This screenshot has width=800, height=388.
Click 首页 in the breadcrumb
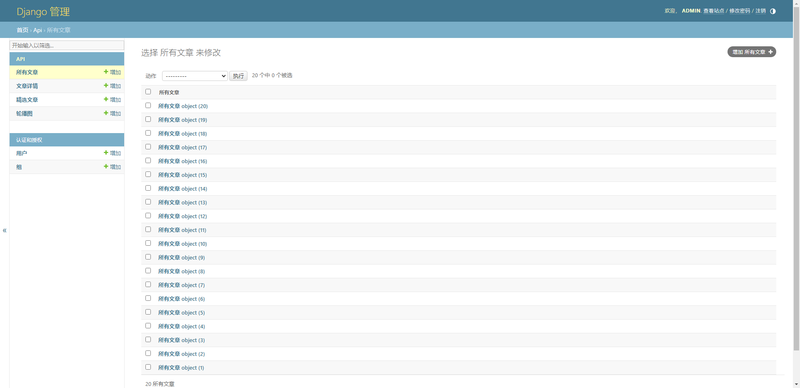[x=22, y=30]
